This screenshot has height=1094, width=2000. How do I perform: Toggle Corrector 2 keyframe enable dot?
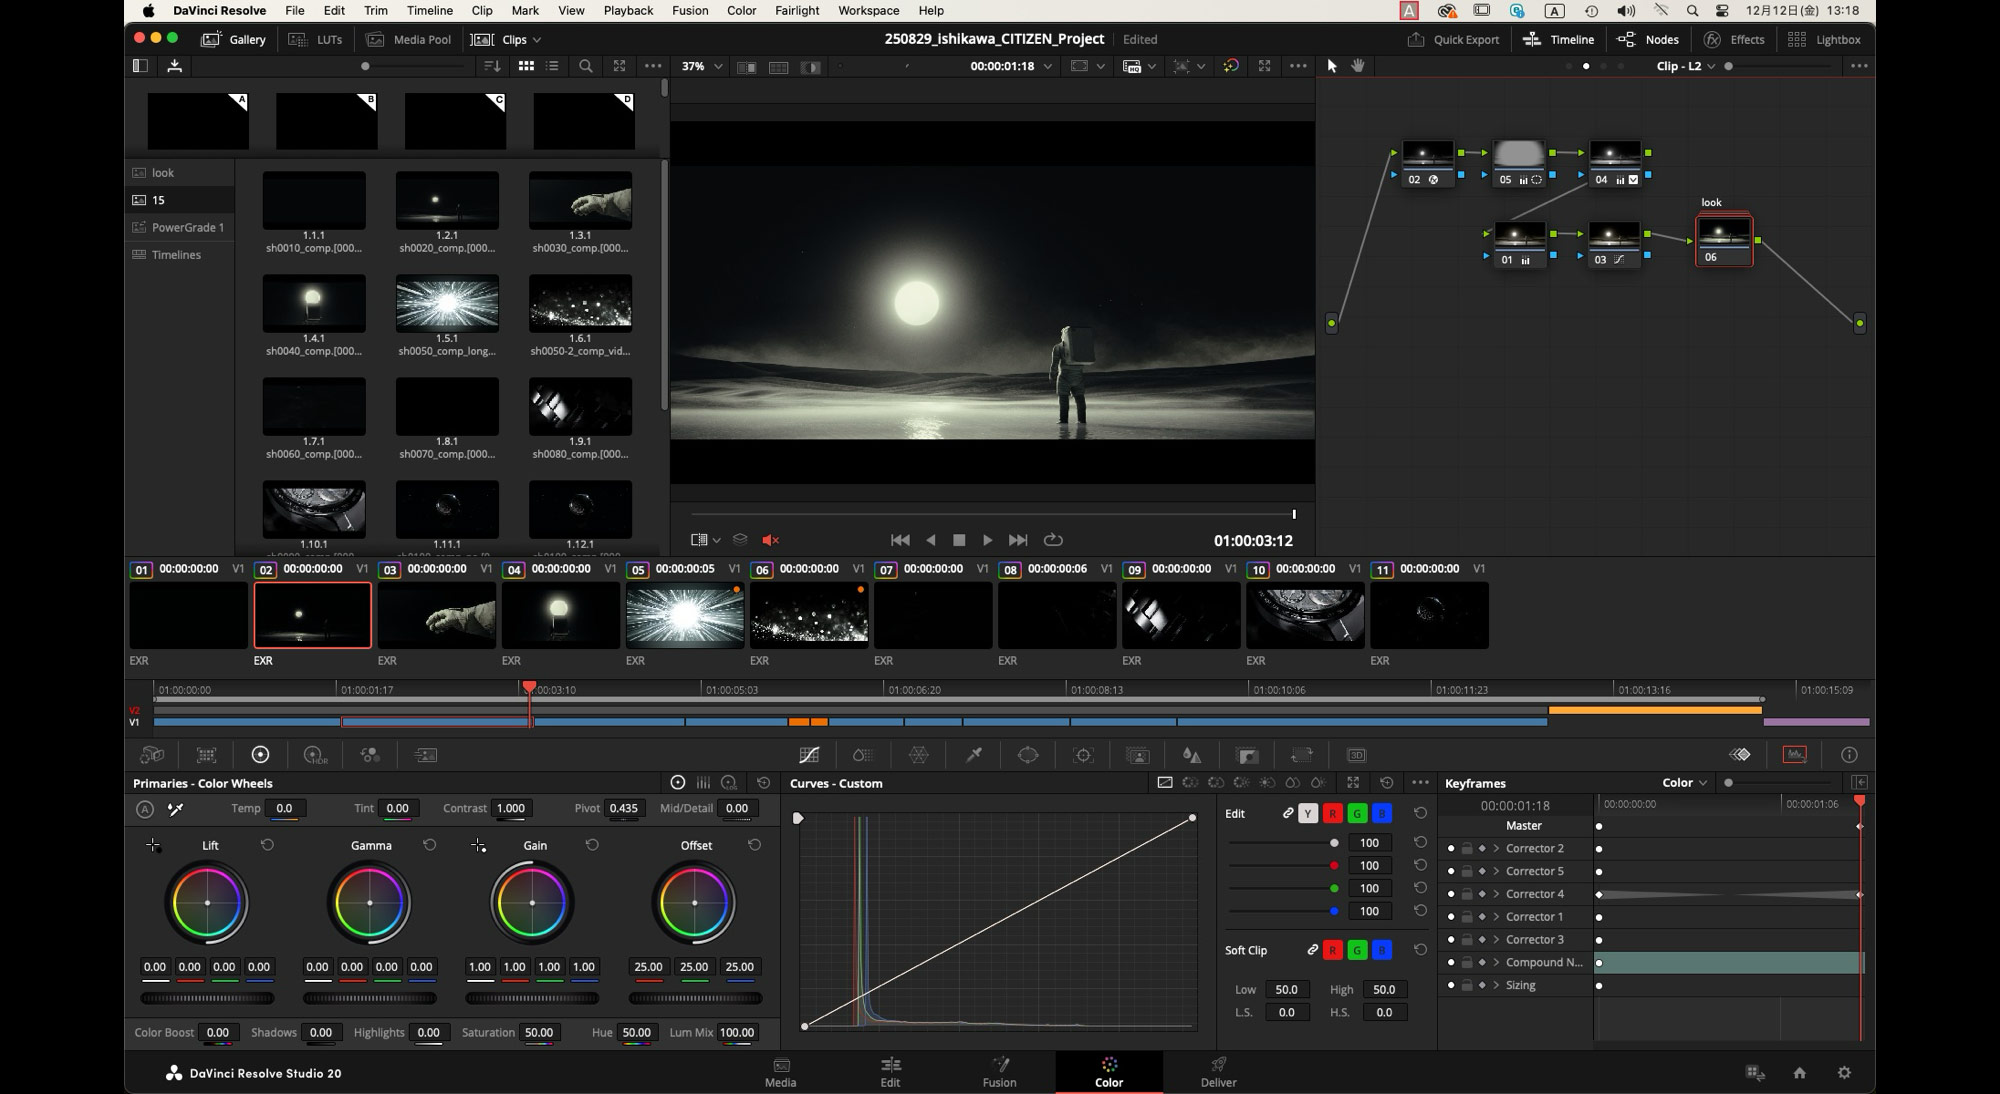point(1451,849)
